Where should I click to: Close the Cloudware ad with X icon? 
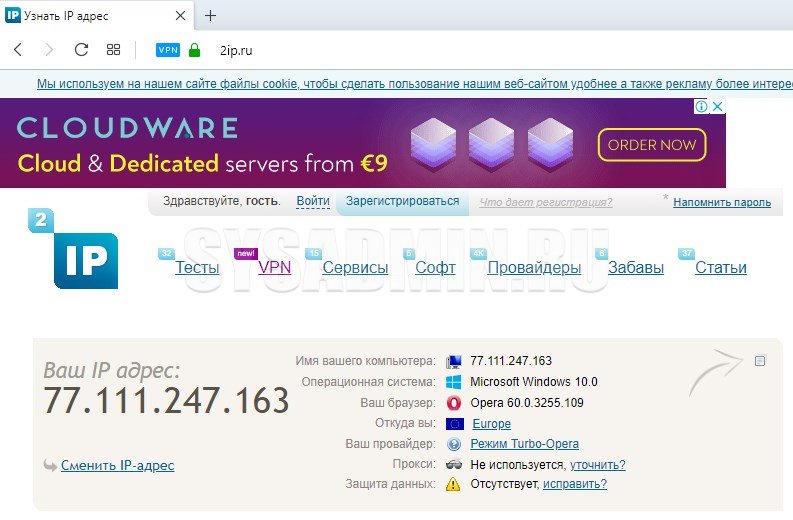click(717, 107)
